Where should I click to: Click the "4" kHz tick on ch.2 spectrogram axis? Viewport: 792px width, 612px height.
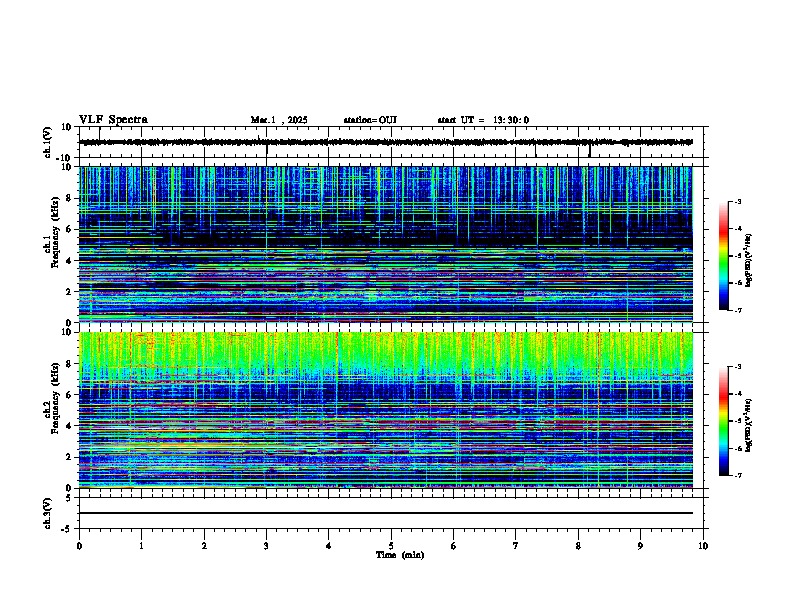click(x=69, y=426)
